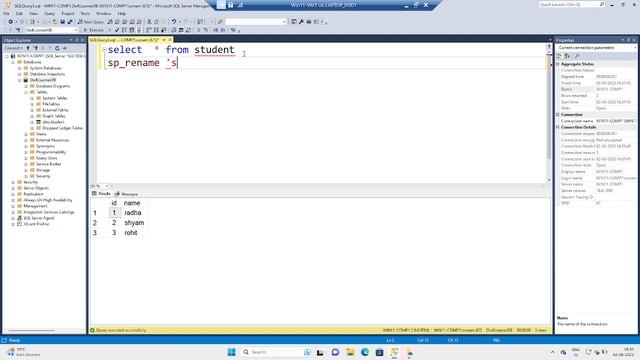
Task: Click the 'radha' result cell
Action: [133, 213]
